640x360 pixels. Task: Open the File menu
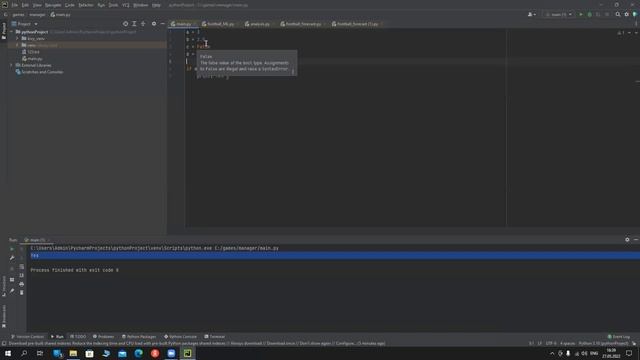pyautogui.click(x=15, y=5)
